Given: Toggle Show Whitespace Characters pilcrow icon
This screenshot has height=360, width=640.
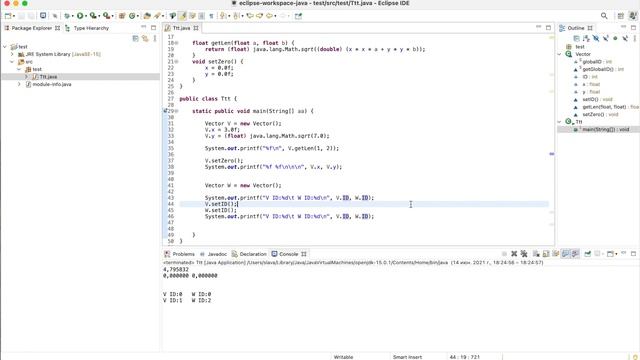Looking at the screenshot, I should tap(211, 16).
